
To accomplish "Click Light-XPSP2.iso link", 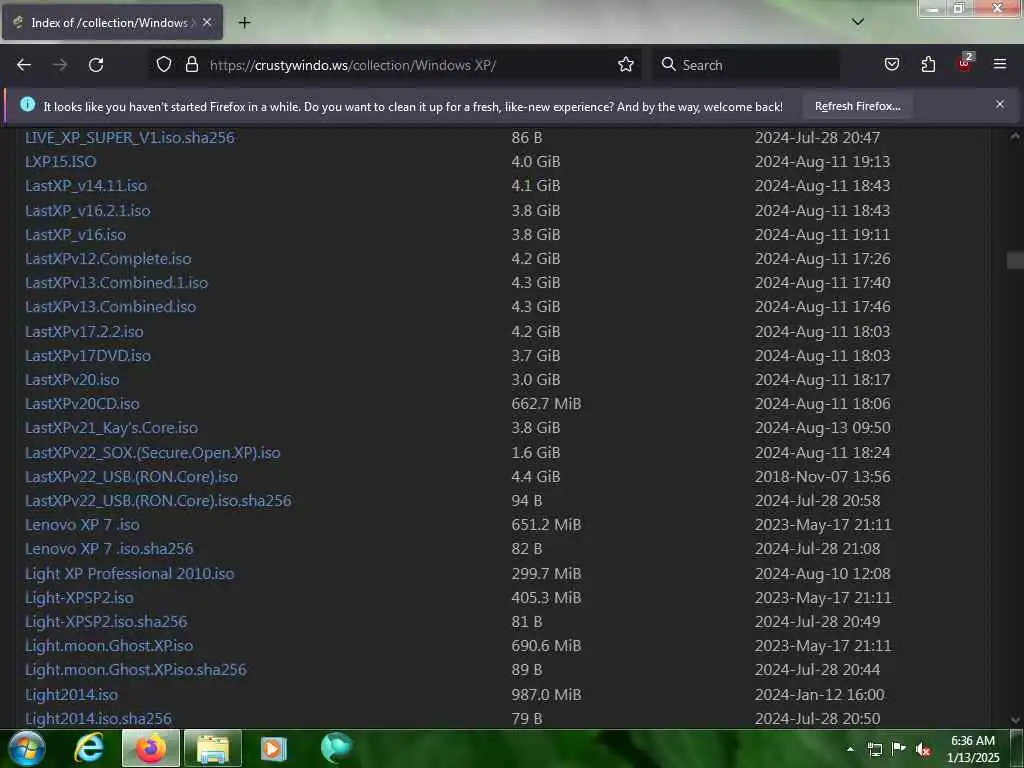I will coord(79,598).
